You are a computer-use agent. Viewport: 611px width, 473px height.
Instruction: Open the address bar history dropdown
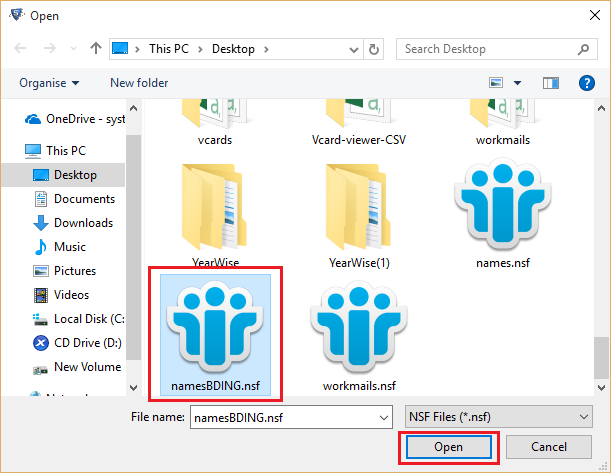[x=353, y=49]
